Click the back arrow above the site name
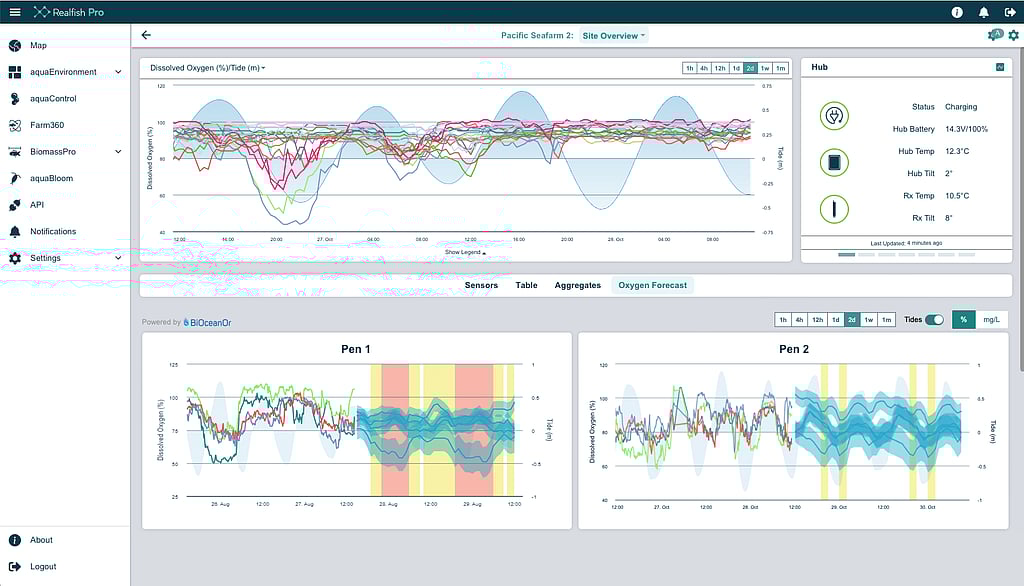 point(146,34)
